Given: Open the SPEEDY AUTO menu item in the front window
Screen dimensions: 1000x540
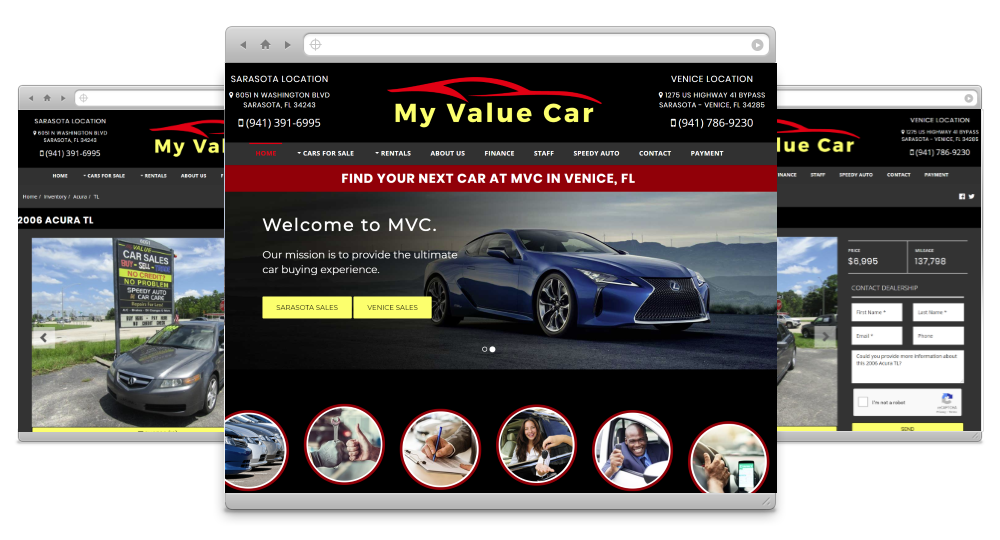Looking at the screenshot, I should [596, 154].
